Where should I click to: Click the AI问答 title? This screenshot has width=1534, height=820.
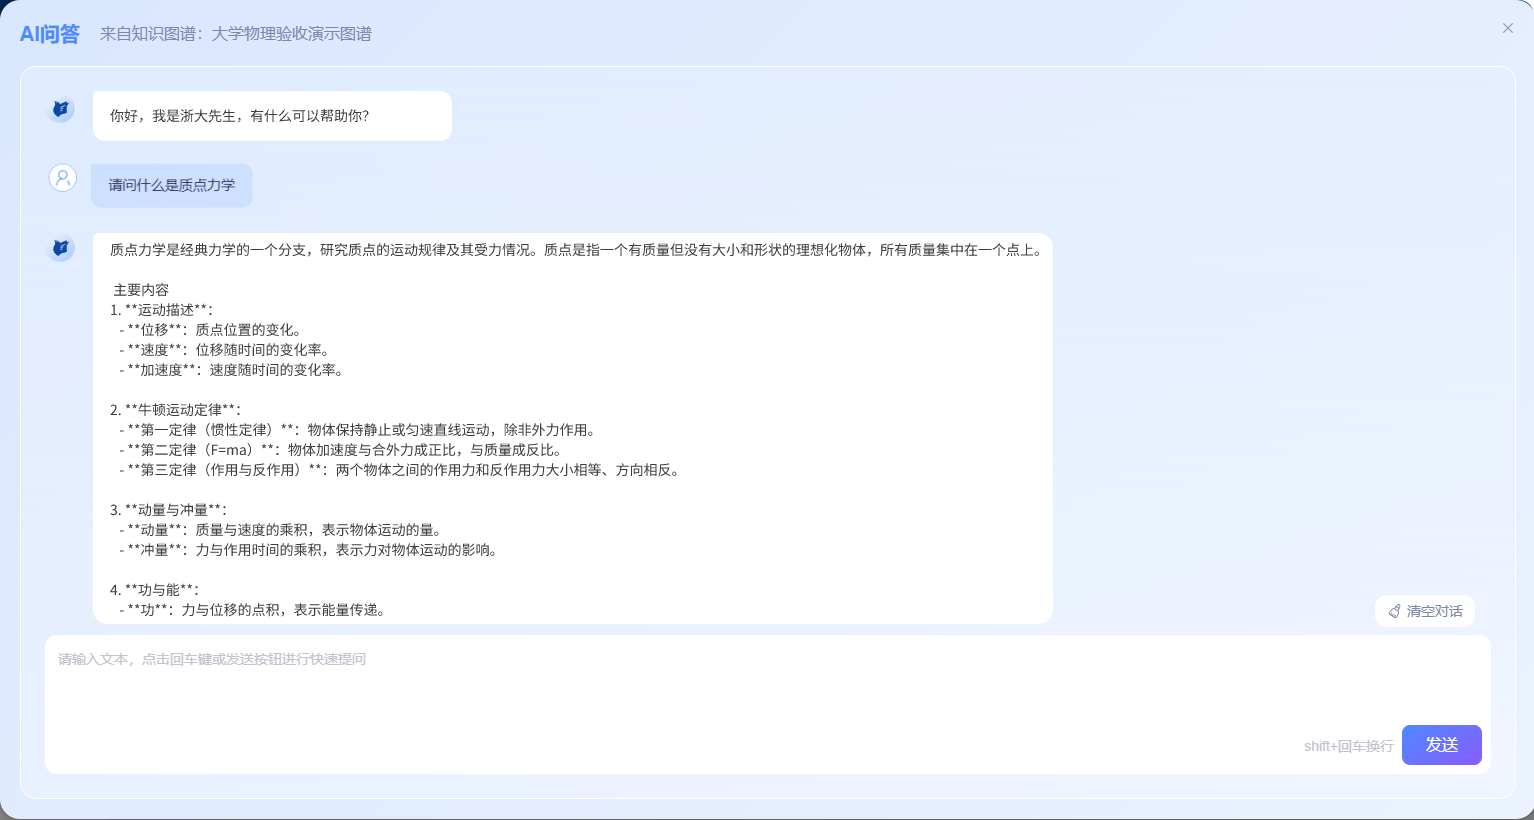[50, 34]
